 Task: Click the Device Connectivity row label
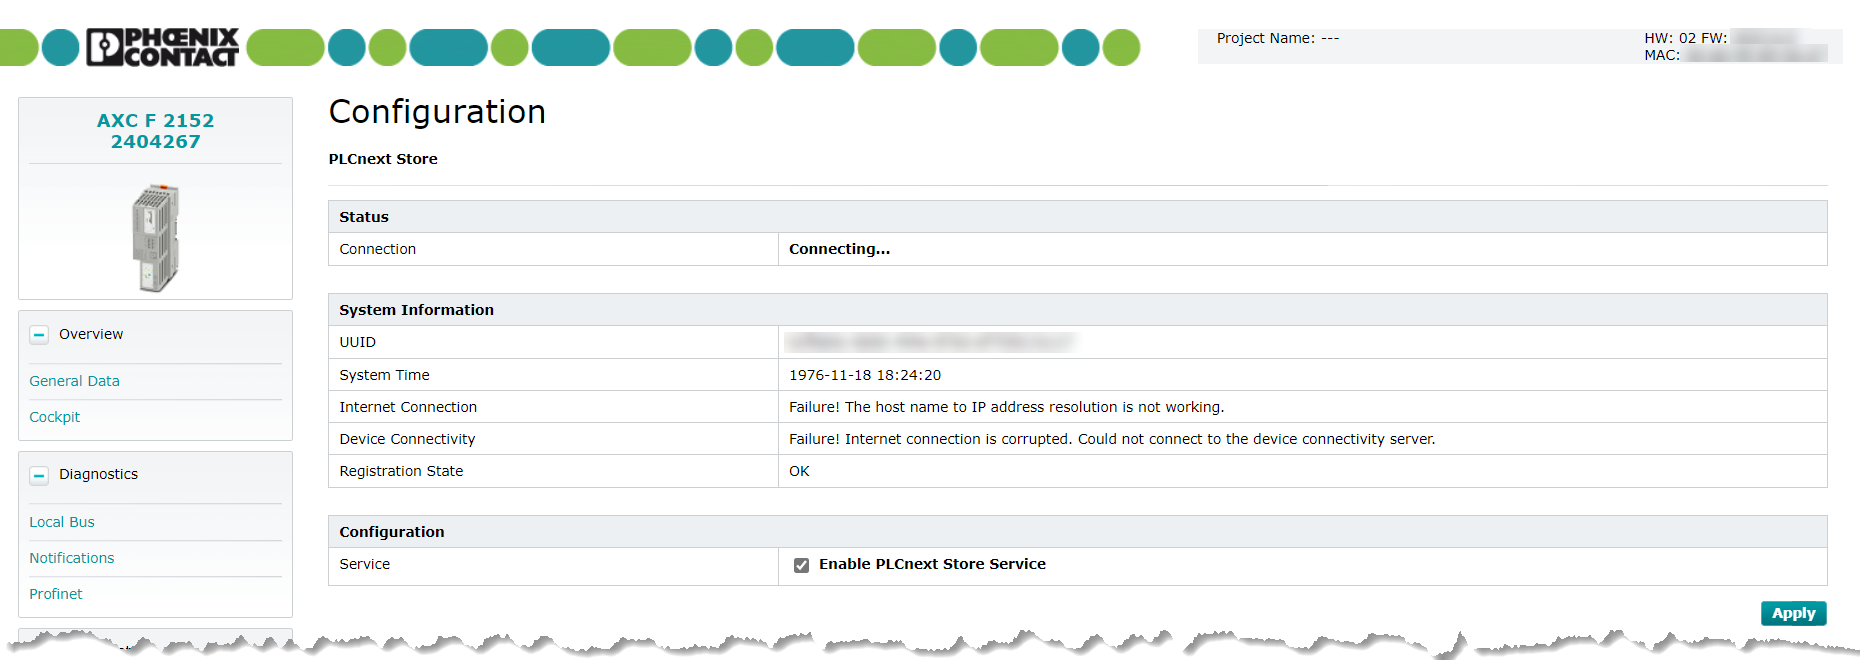[x=407, y=439]
